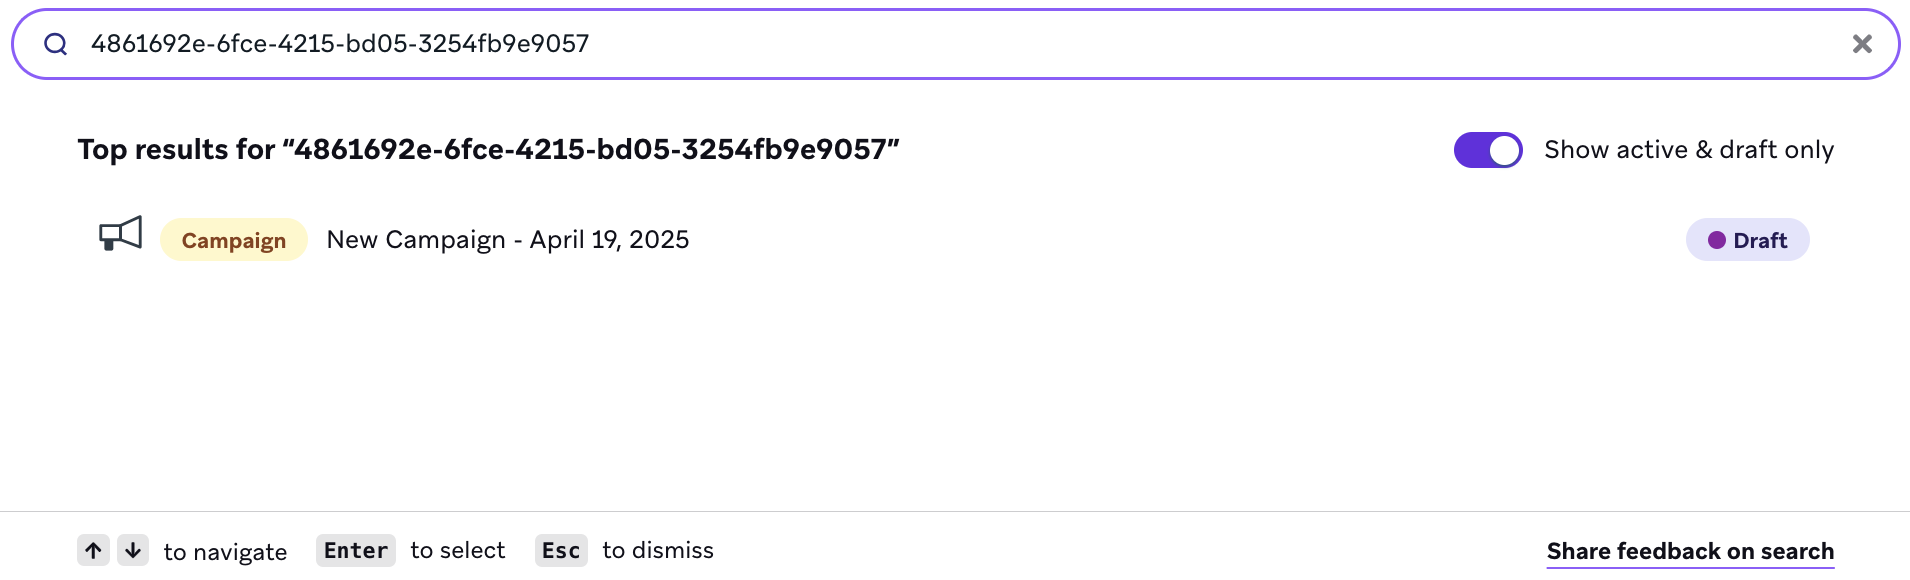The height and width of the screenshot is (580, 1910).
Task: Open Share feedback on search link
Action: click(x=1690, y=551)
